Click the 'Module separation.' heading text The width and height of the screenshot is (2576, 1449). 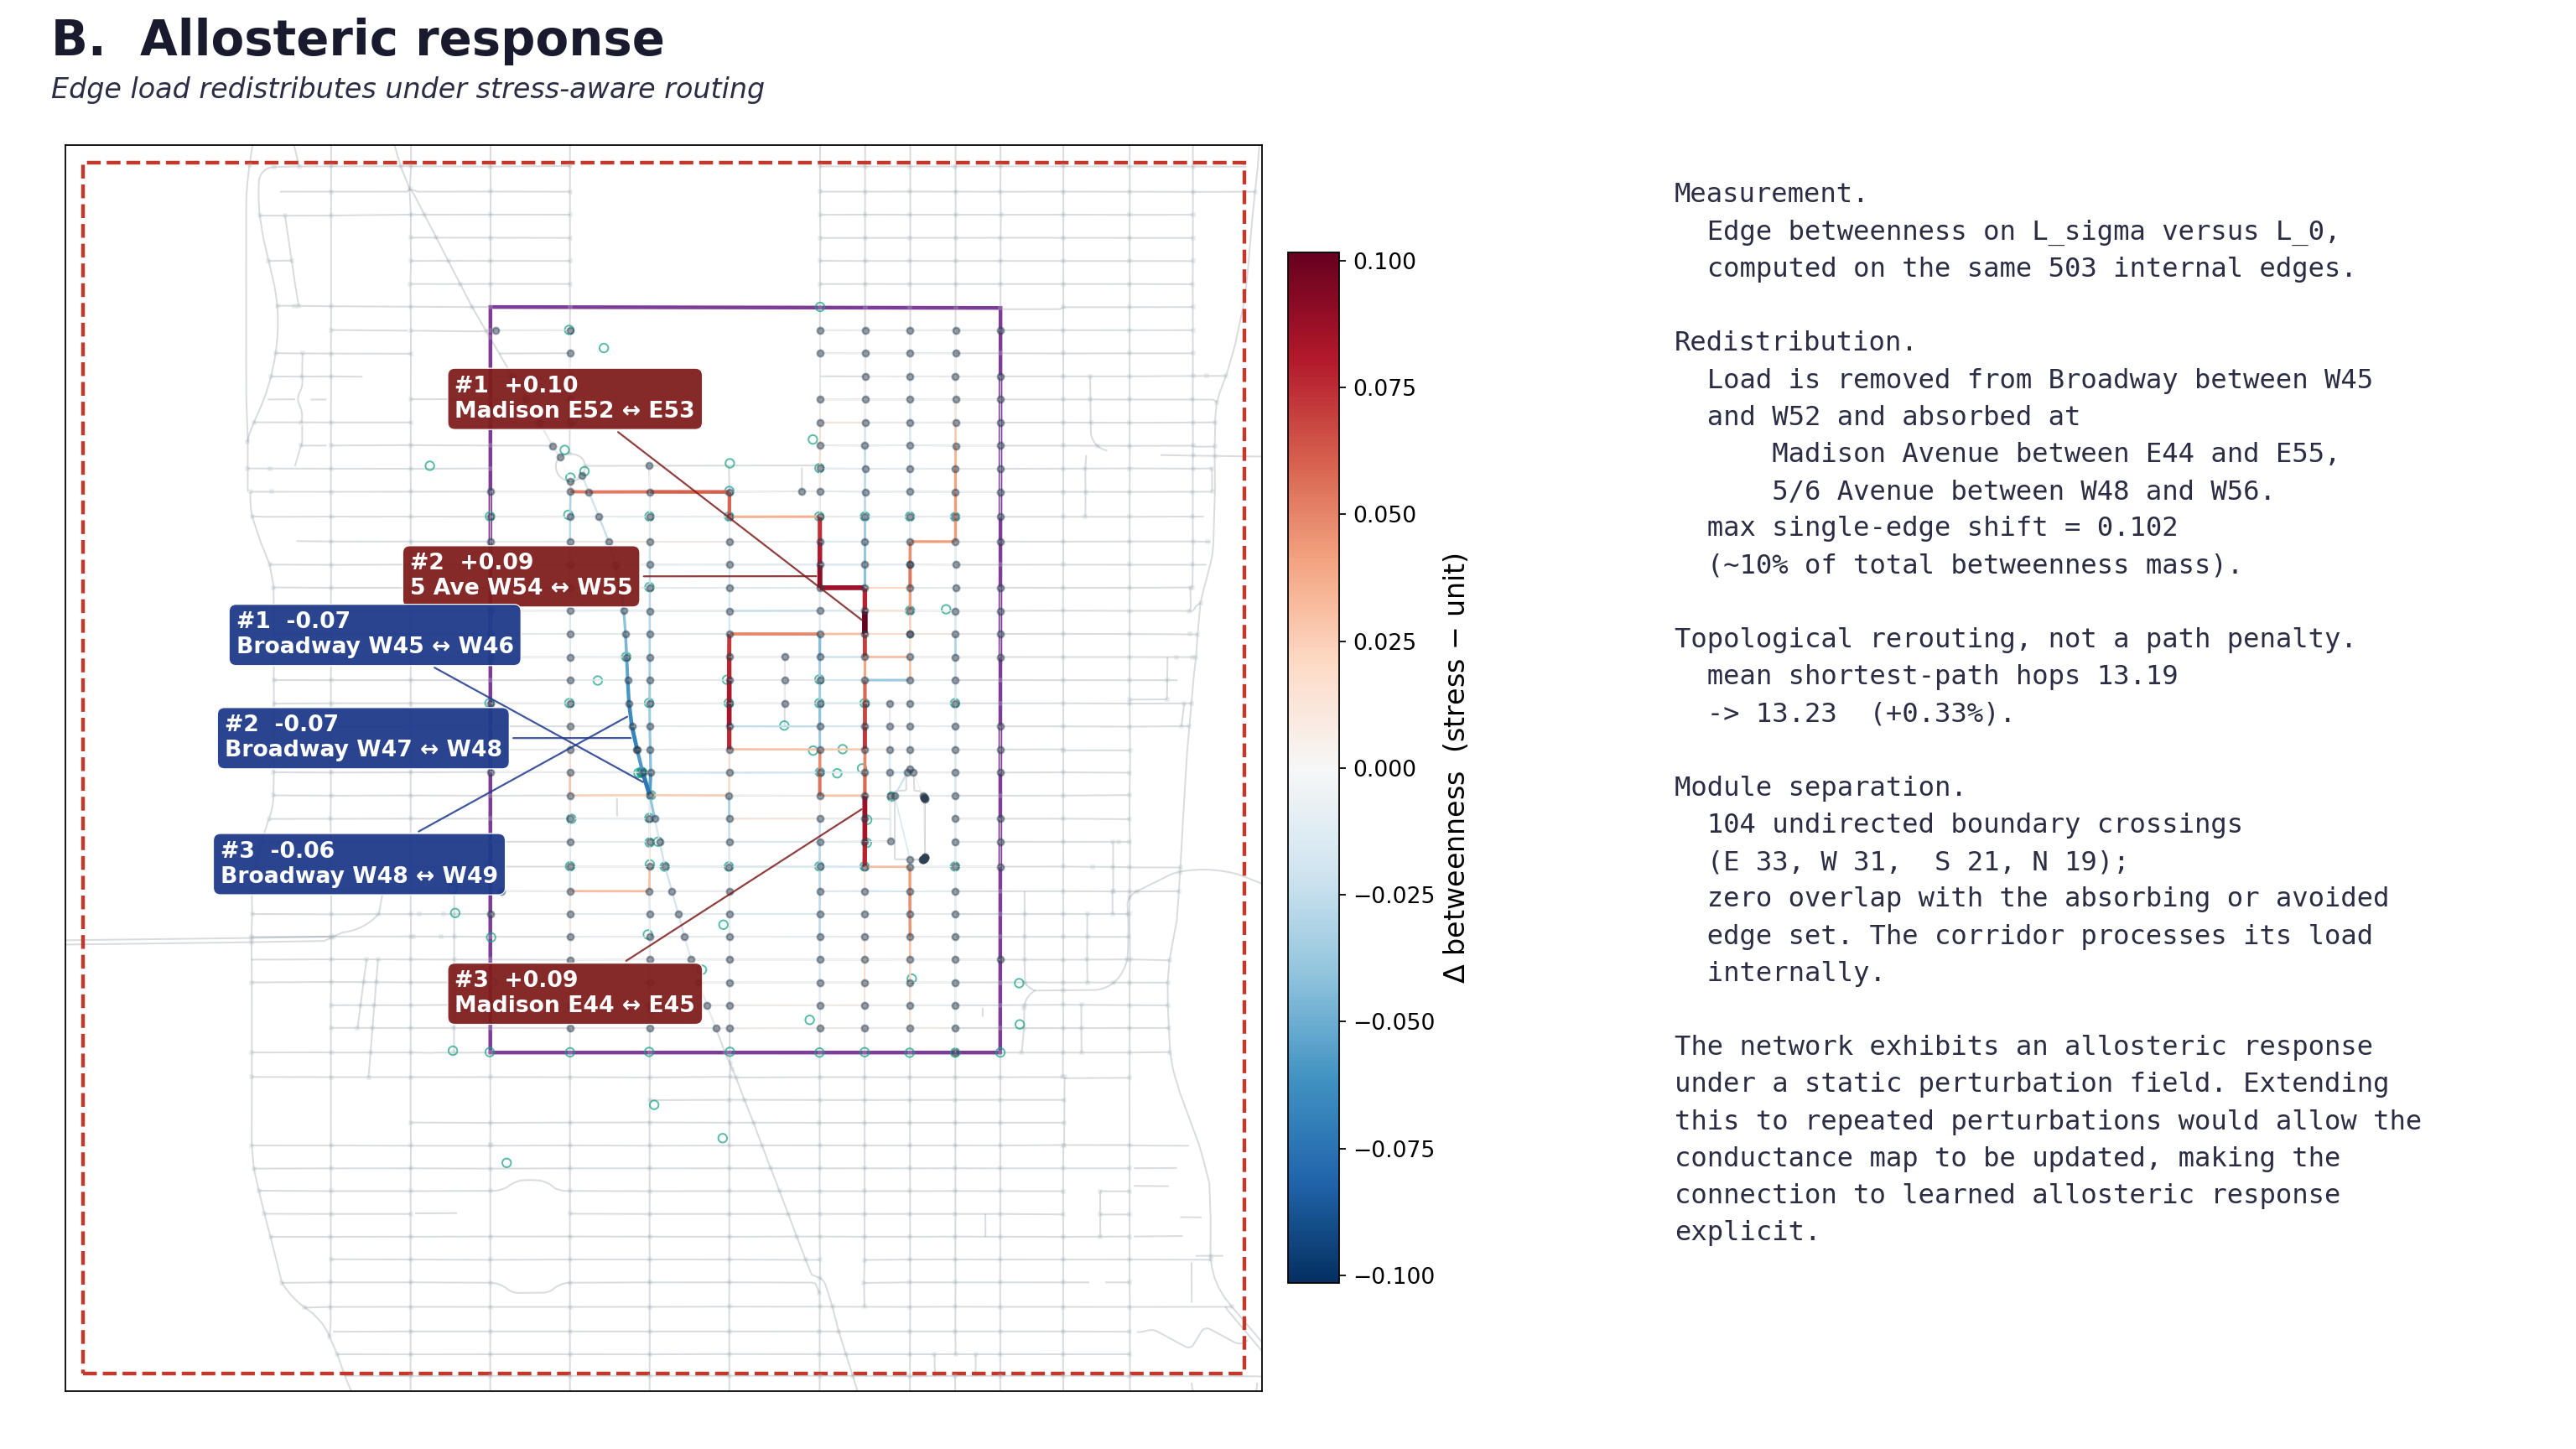tap(1819, 787)
